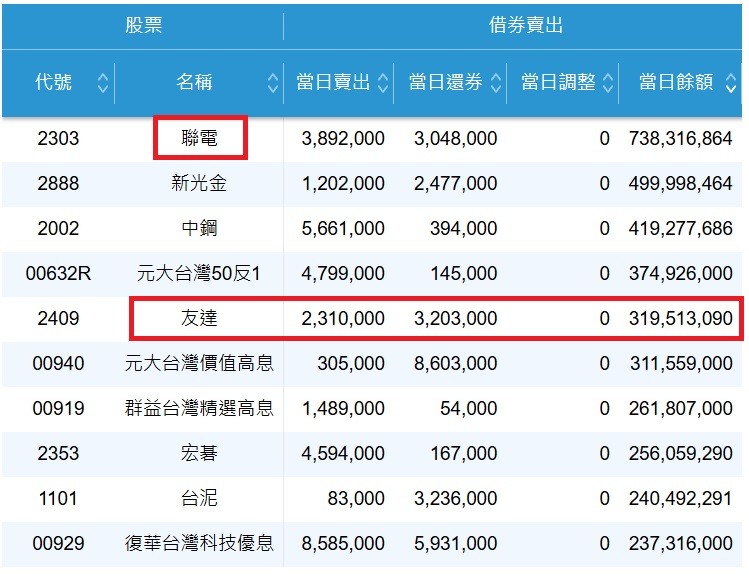
Task: Click sort arrows next to 當日調整
Action: pos(608,83)
